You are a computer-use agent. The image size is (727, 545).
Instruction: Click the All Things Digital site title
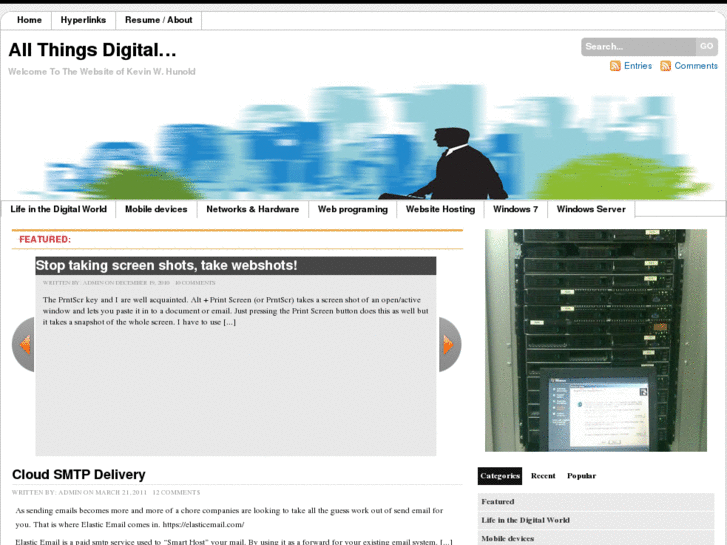click(x=92, y=50)
